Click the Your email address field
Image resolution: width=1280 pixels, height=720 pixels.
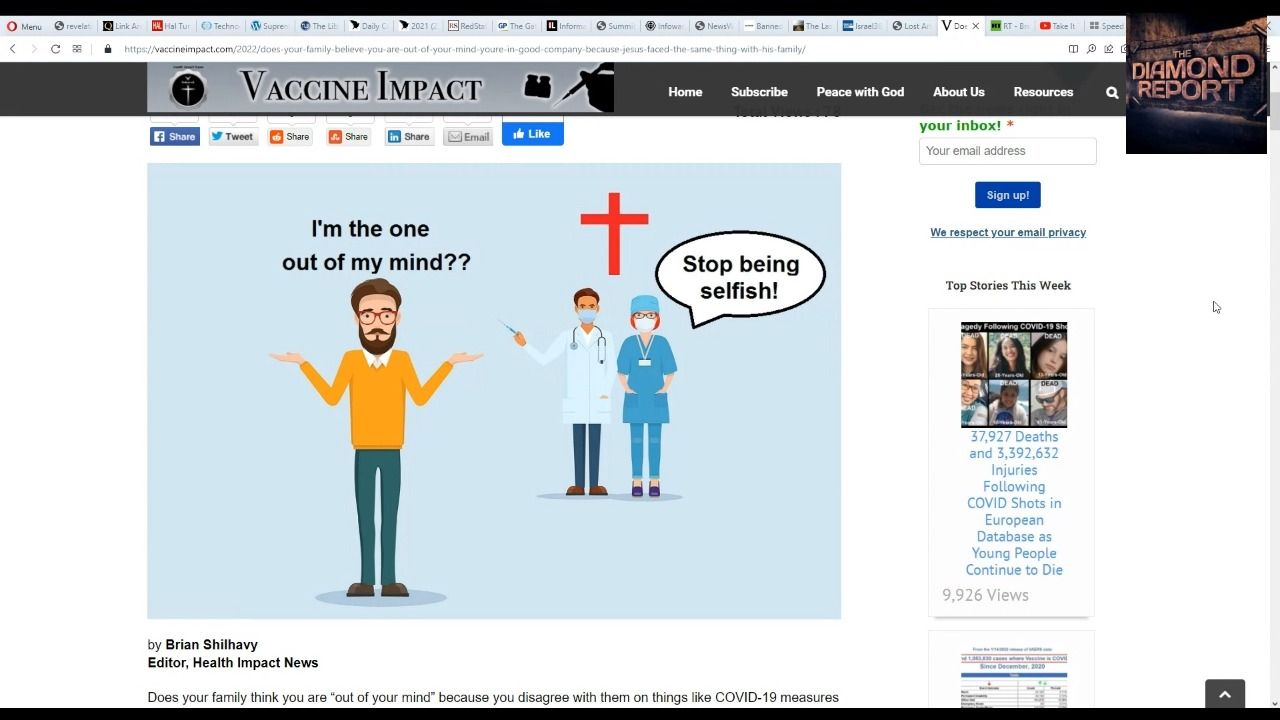(1007, 151)
